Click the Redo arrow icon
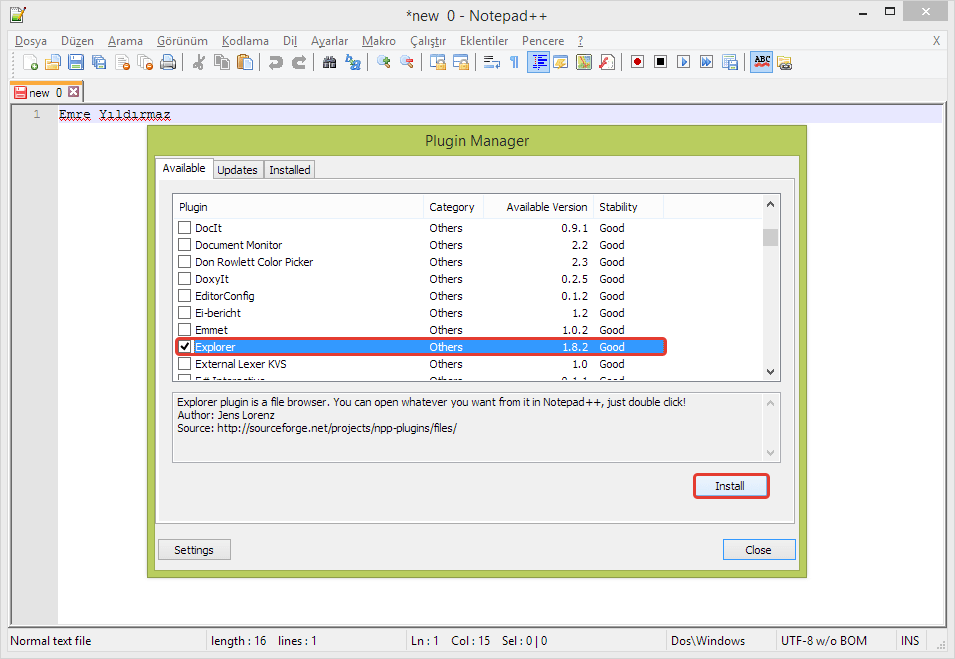This screenshot has height=659, width=955. [x=298, y=62]
